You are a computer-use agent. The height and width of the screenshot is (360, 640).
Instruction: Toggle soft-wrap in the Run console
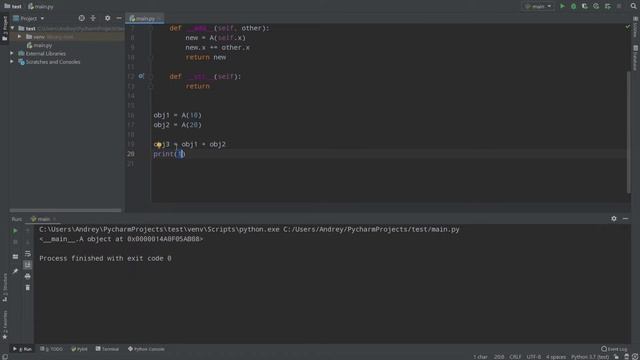click(27, 253)
